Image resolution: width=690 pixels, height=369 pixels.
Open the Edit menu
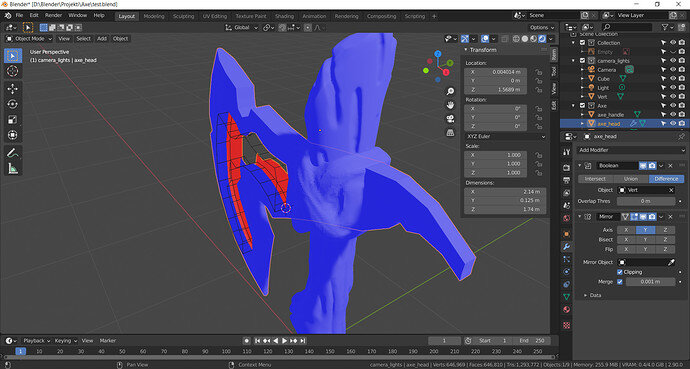point(34,15)
